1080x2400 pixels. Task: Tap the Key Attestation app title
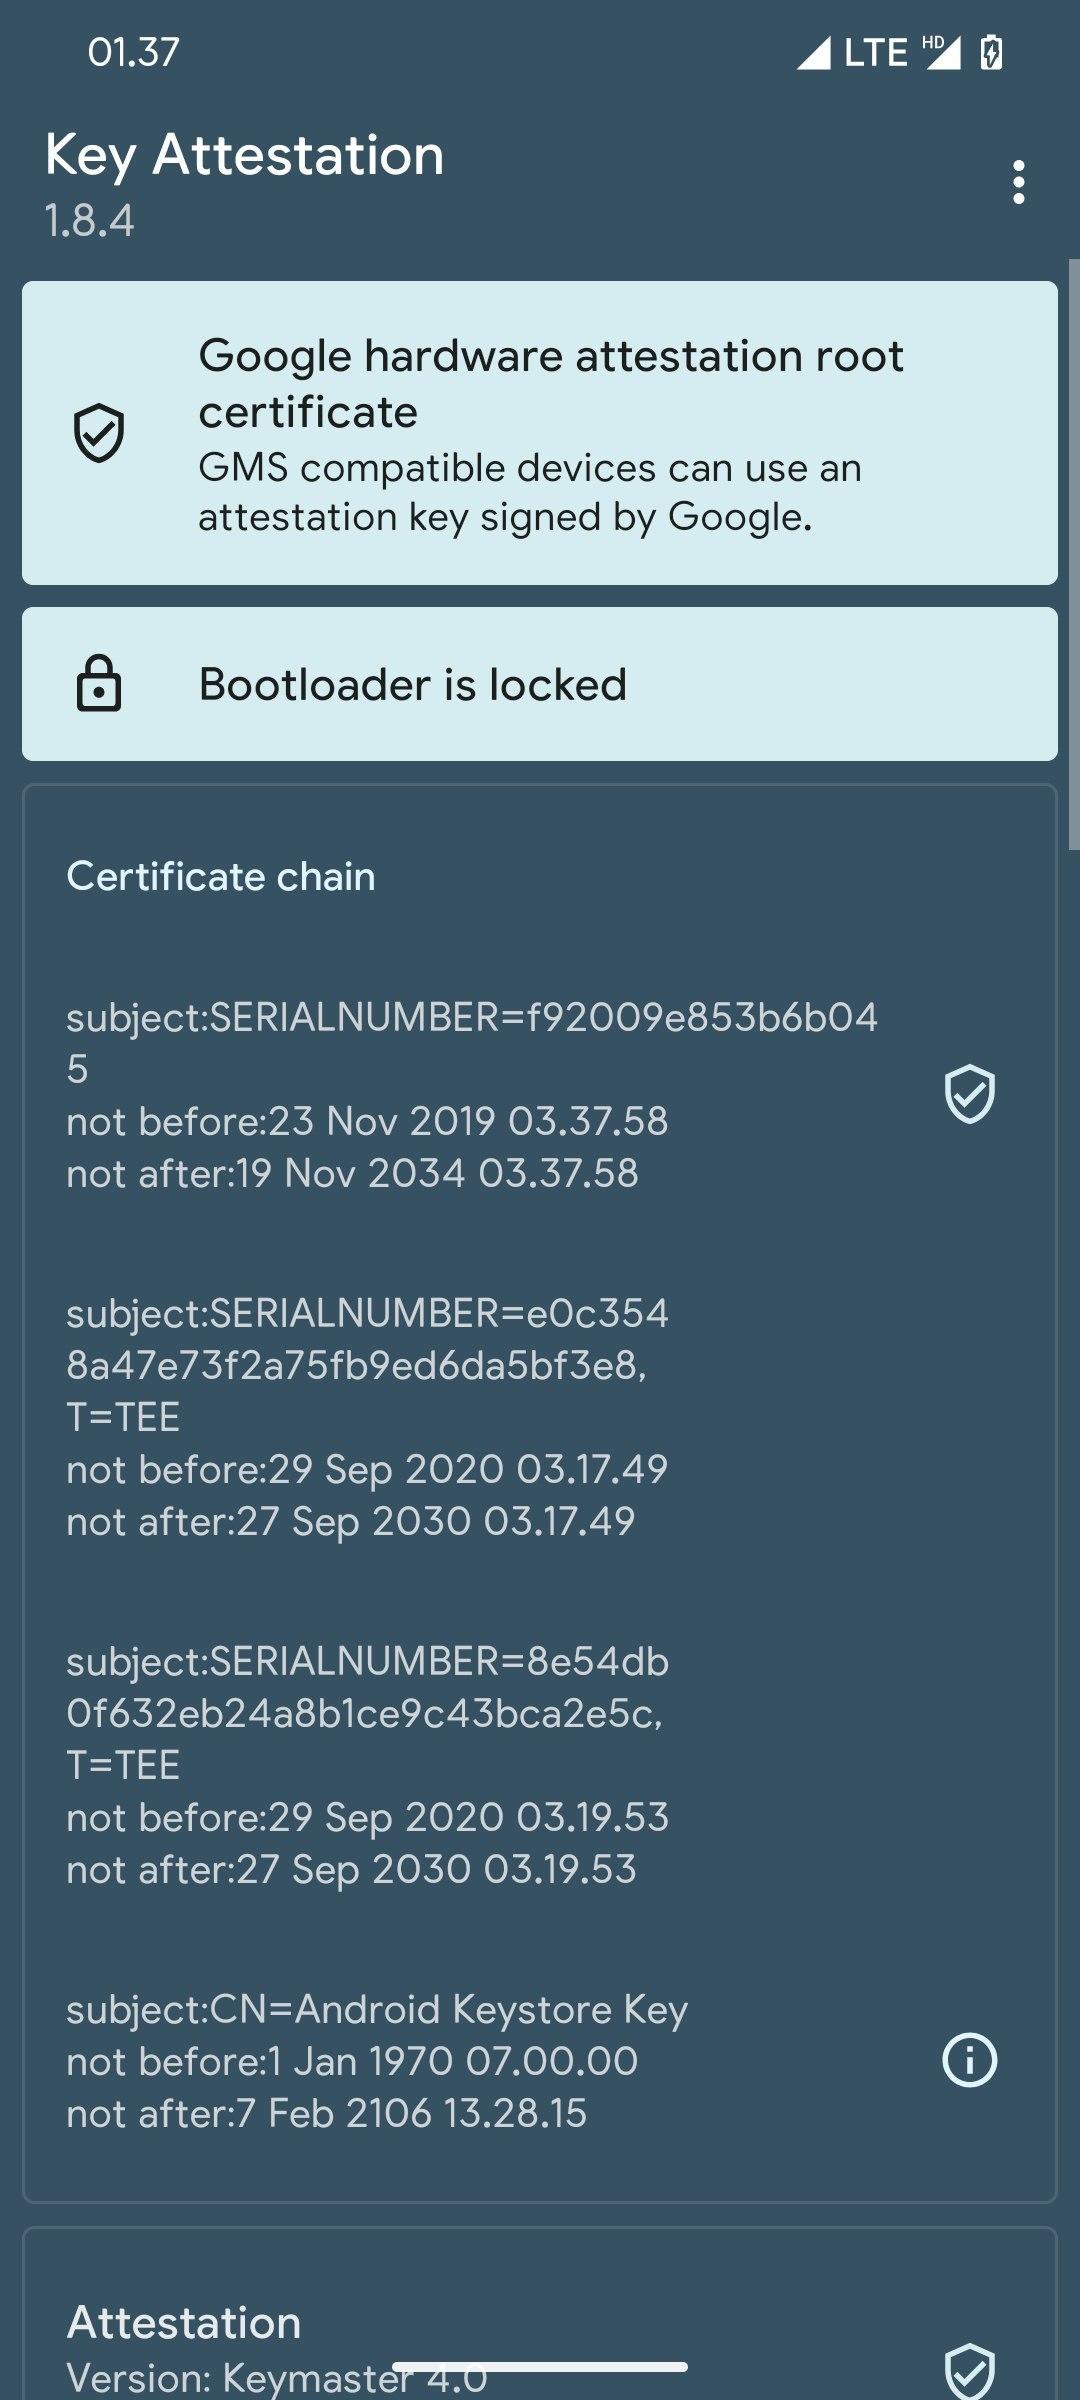[x=245, y=155]
